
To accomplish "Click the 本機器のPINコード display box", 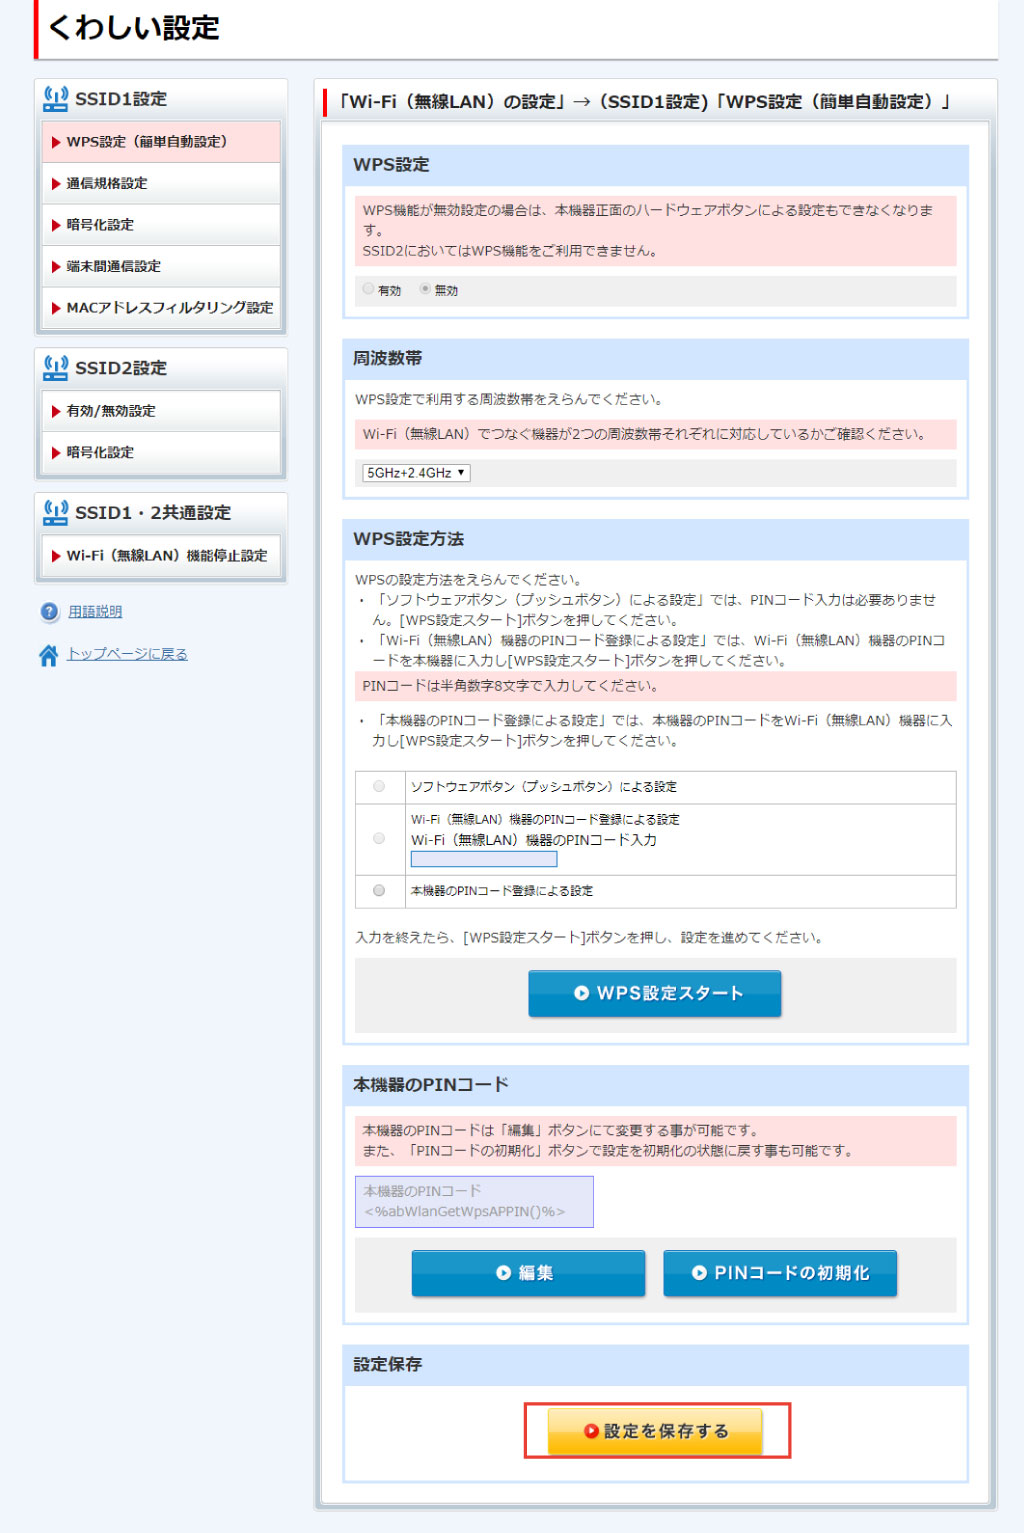I will tap(474, 1201).
